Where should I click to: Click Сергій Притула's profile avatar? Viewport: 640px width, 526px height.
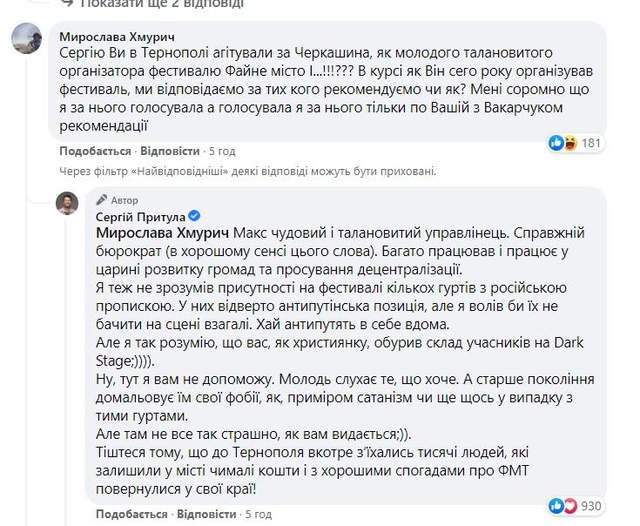coord(65,205)
